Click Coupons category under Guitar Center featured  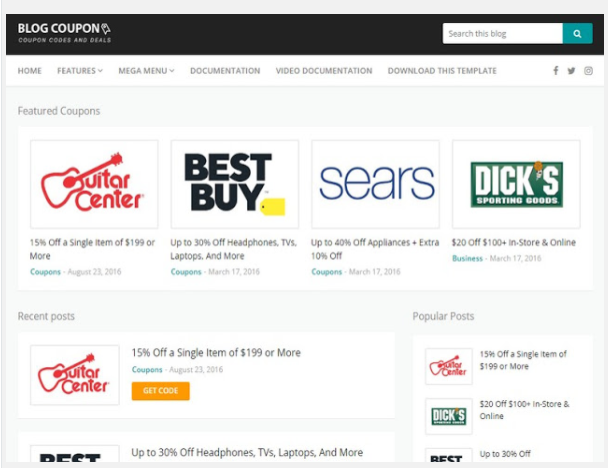45,272
